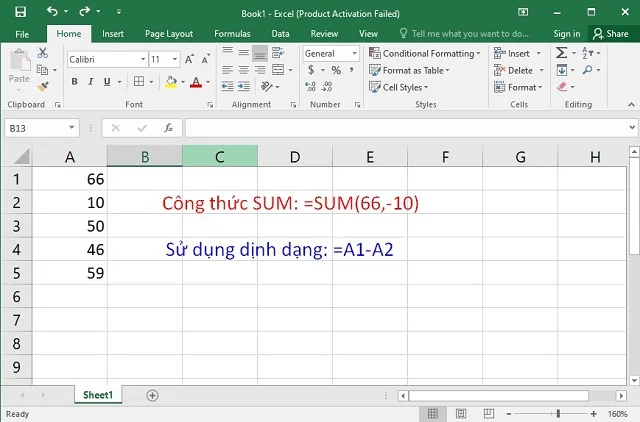
Task: Collapse the ribbon with caret button
Action: click(x=631, y=104)
